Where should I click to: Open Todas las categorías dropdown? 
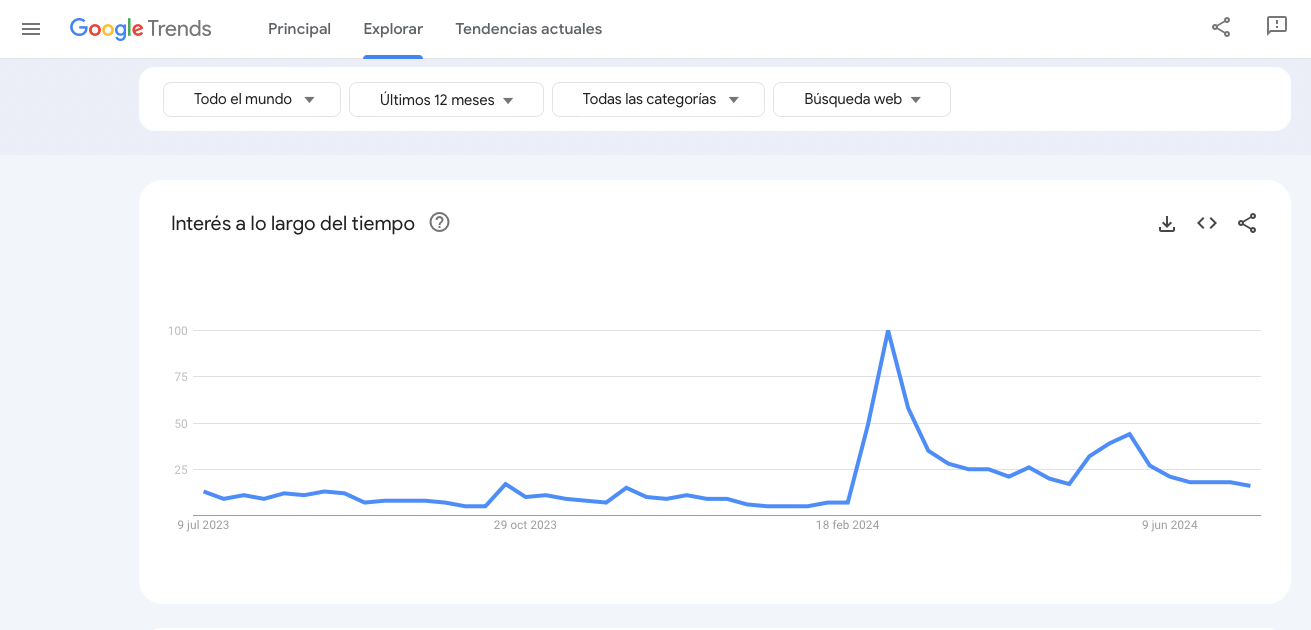coord(658,100)
